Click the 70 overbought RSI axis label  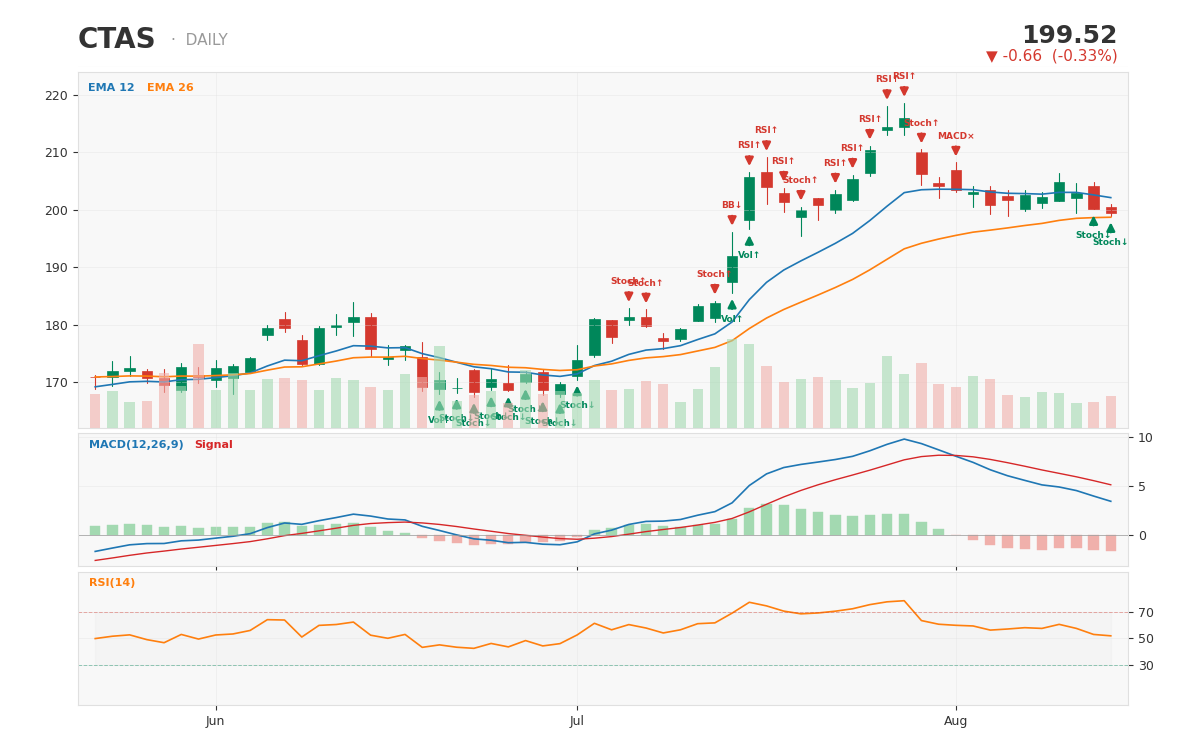(1146, 613)
